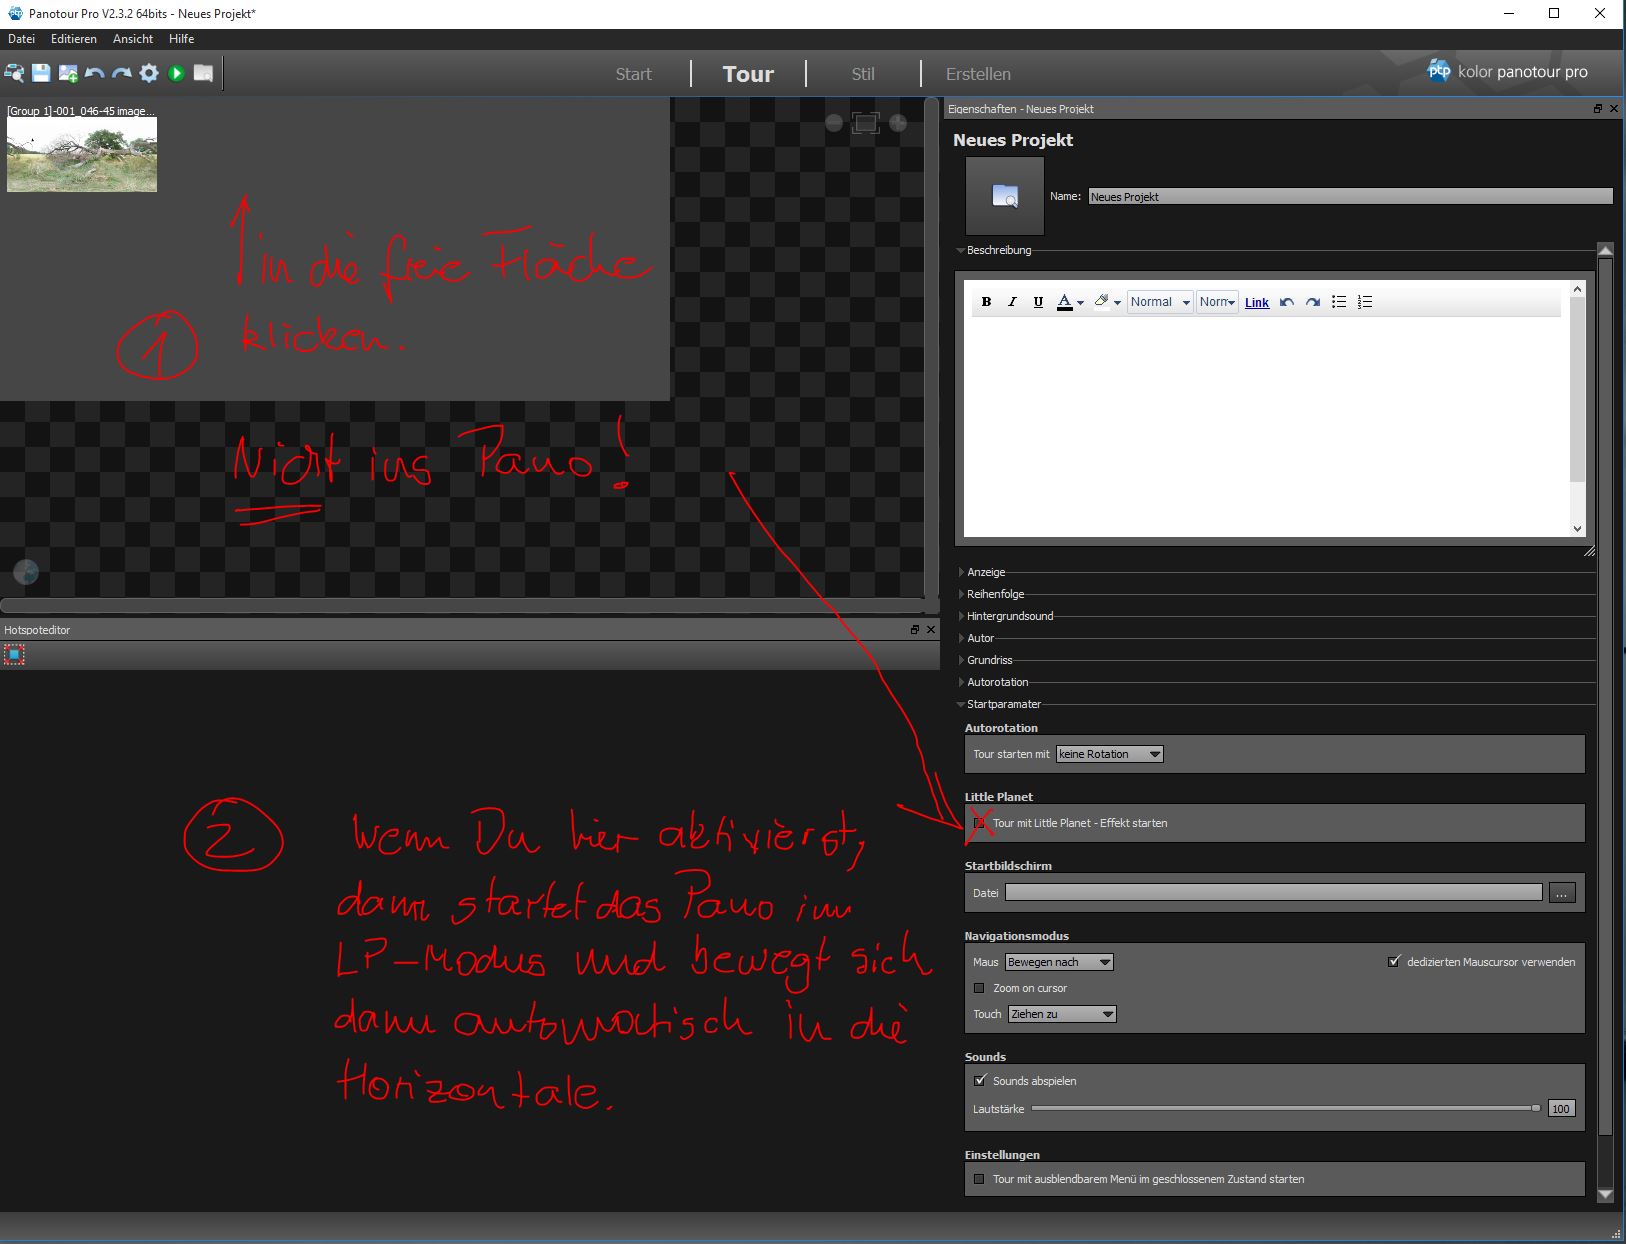This screenshot has width=1626, height=1244.
Task: Select the polygon hotspot tool in Hotspoteditor
Action: 14,655
